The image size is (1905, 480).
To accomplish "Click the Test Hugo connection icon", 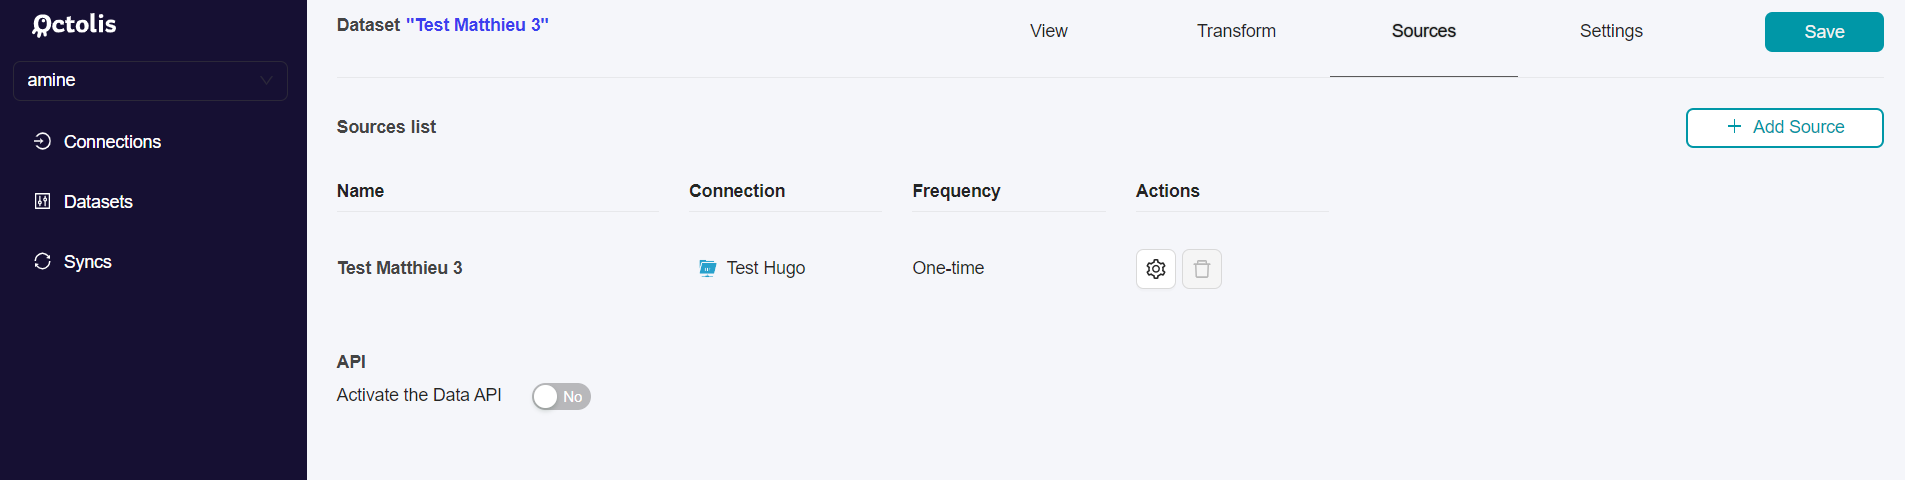I will [707, 268].
